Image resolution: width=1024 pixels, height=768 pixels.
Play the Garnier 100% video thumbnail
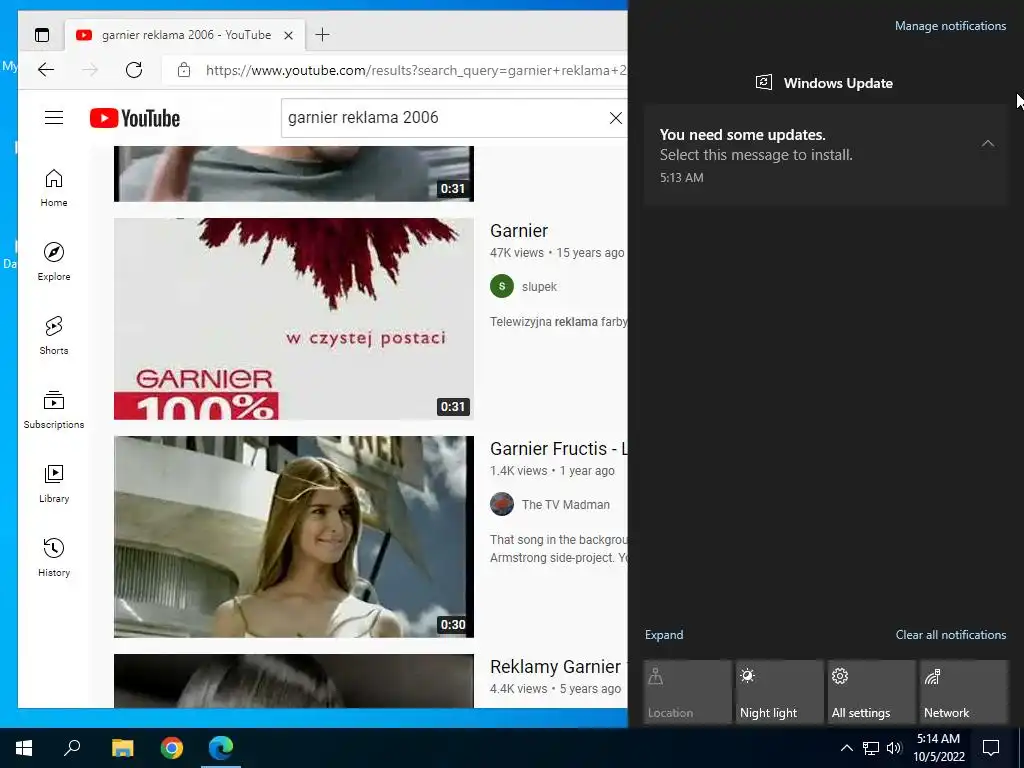pyautogui.click(x=294, y=319)
